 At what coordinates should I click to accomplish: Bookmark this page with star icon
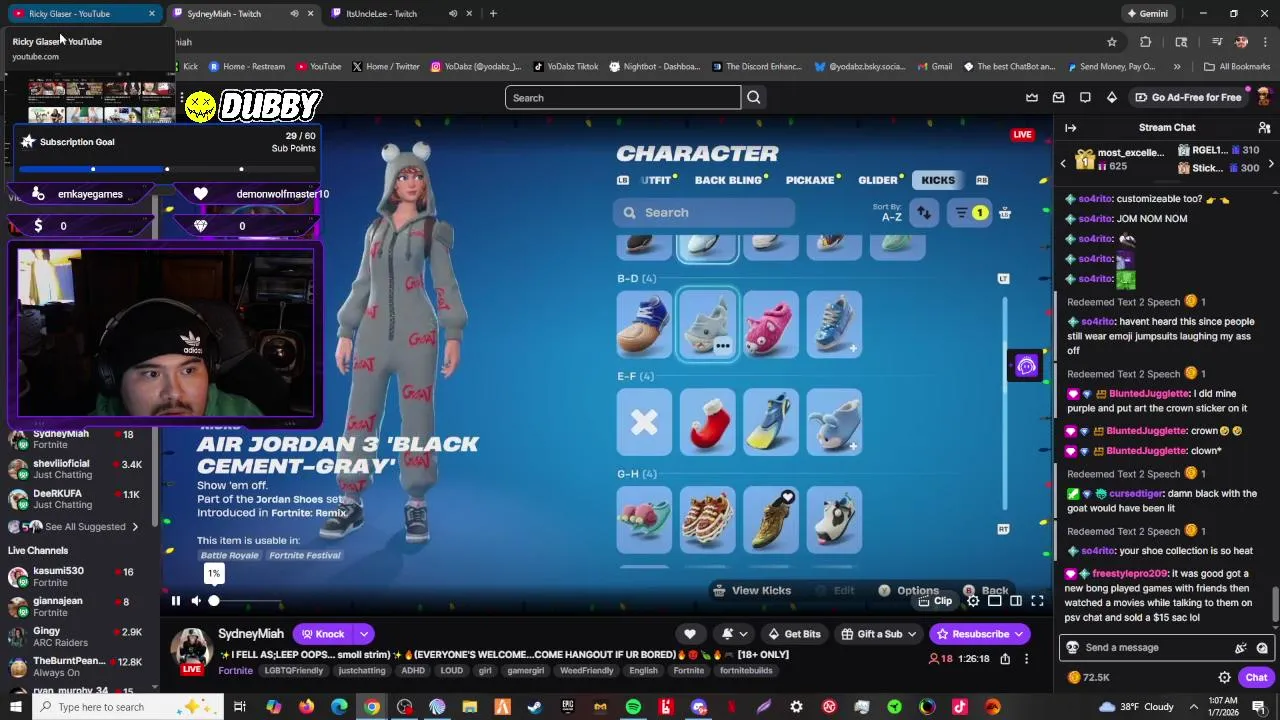tap(1111, 42)
